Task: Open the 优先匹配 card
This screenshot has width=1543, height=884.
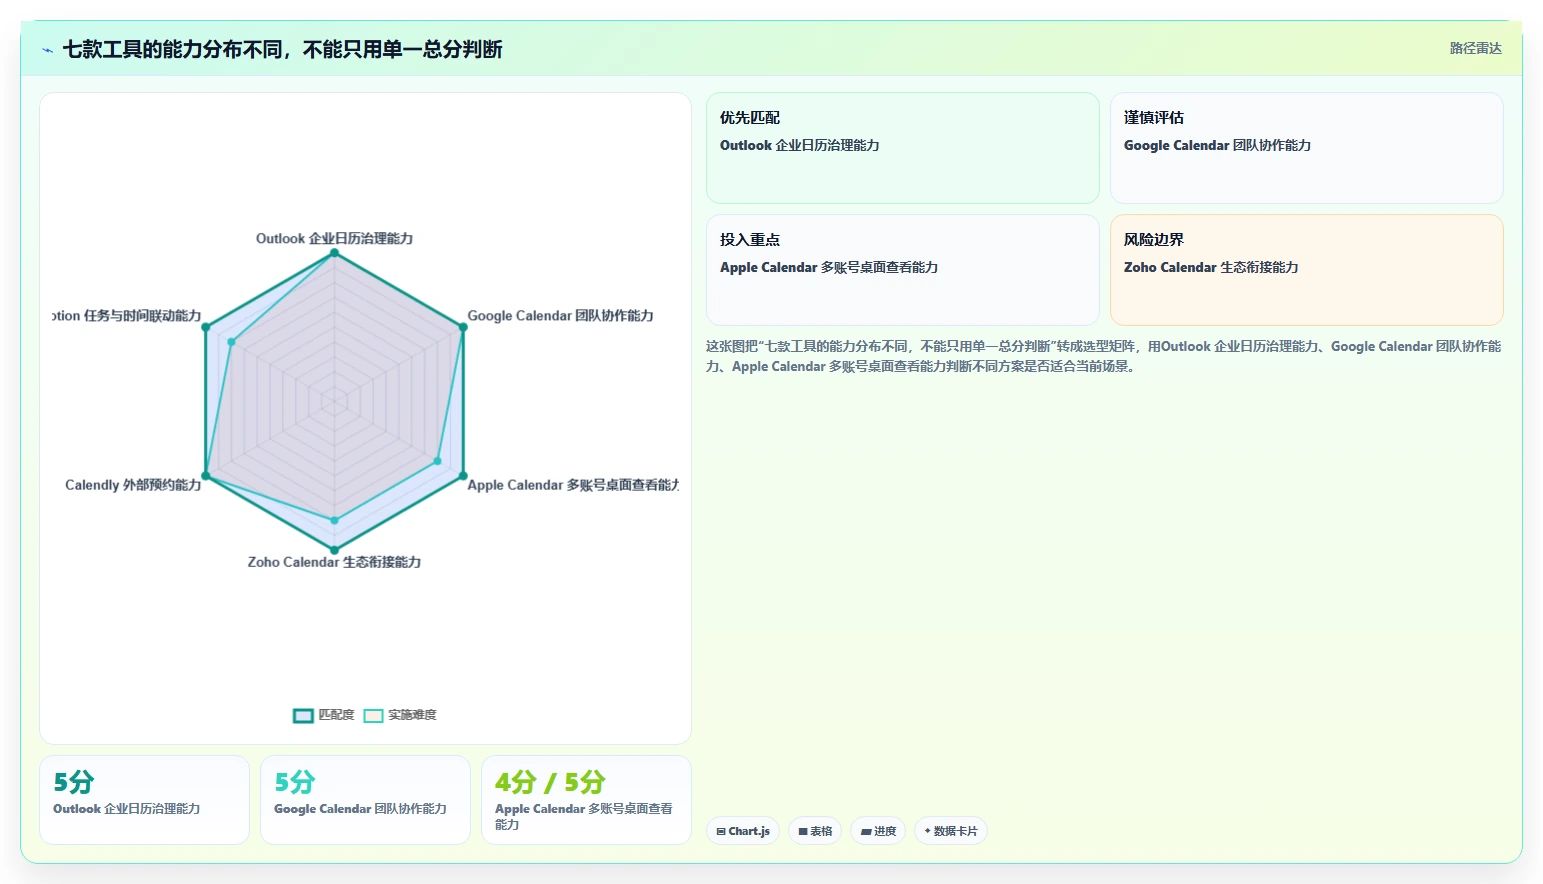Action: coord(902,148)
